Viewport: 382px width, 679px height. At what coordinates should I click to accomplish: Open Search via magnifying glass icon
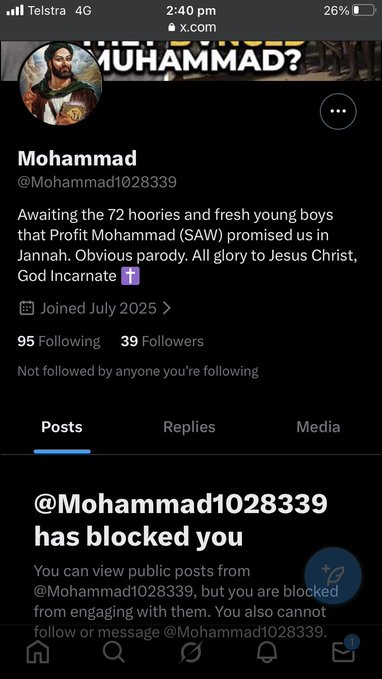(114, 652)
